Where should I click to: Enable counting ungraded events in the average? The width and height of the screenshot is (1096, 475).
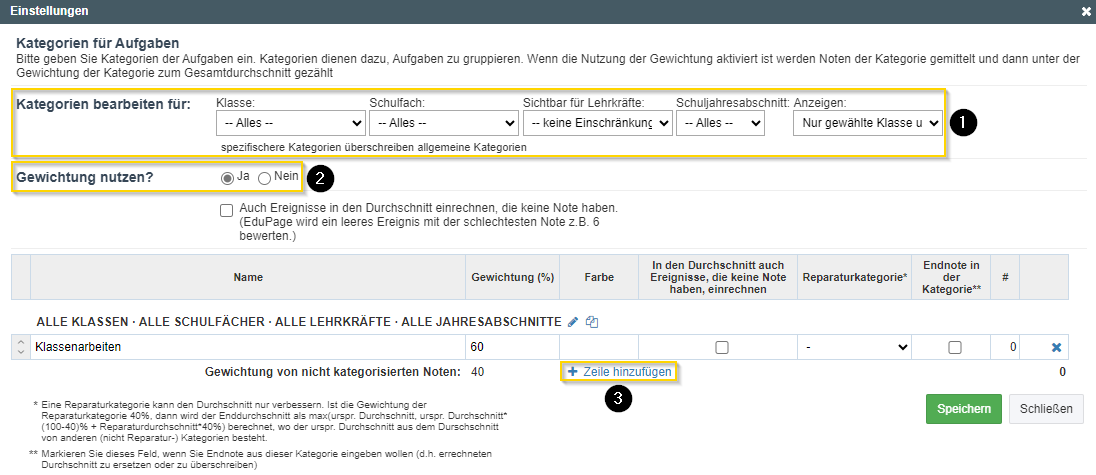click(x=226, y=210)
